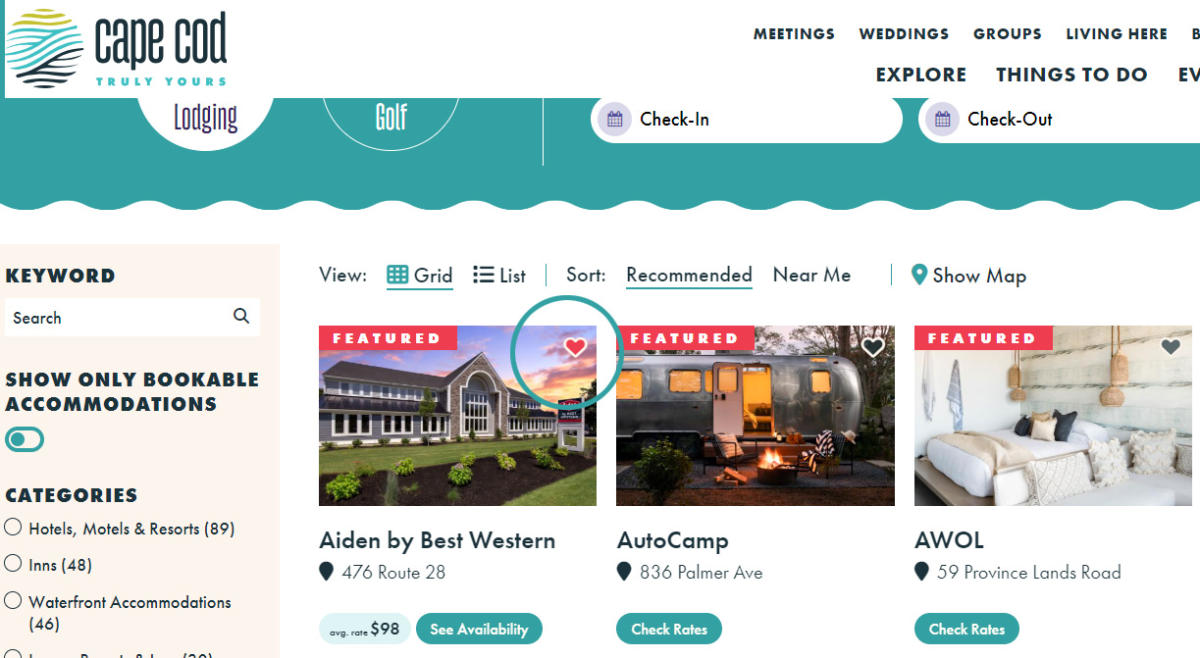Choose Waterfront Accommodations category option
Image resolution: width=1200 pixels, height=658 pixels.
coord(13,601)
